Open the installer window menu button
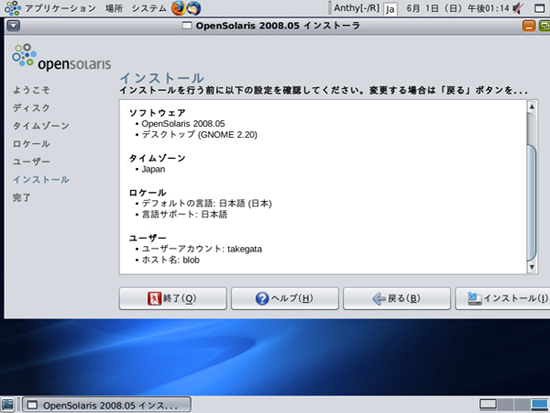 (13, 26)
